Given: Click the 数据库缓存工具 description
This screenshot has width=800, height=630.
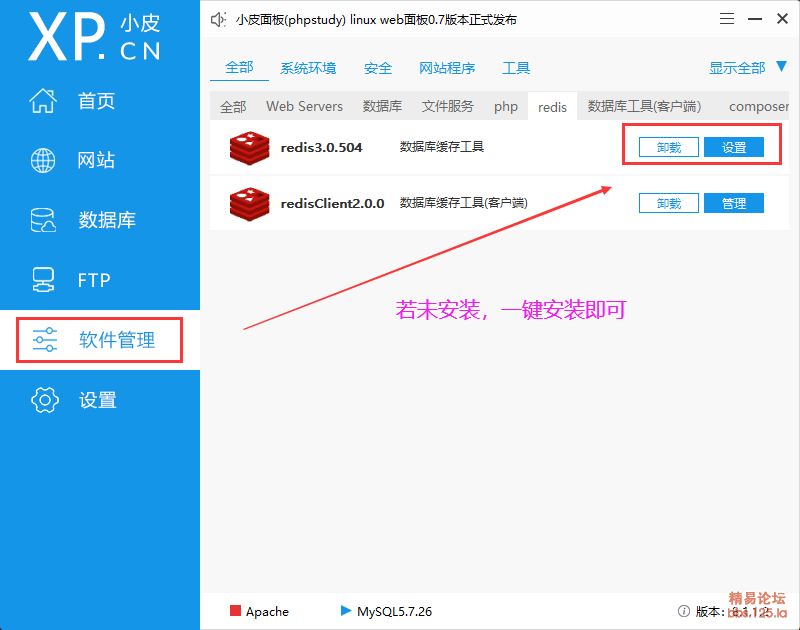Looking at the screenshot, I should coord(441,147).
